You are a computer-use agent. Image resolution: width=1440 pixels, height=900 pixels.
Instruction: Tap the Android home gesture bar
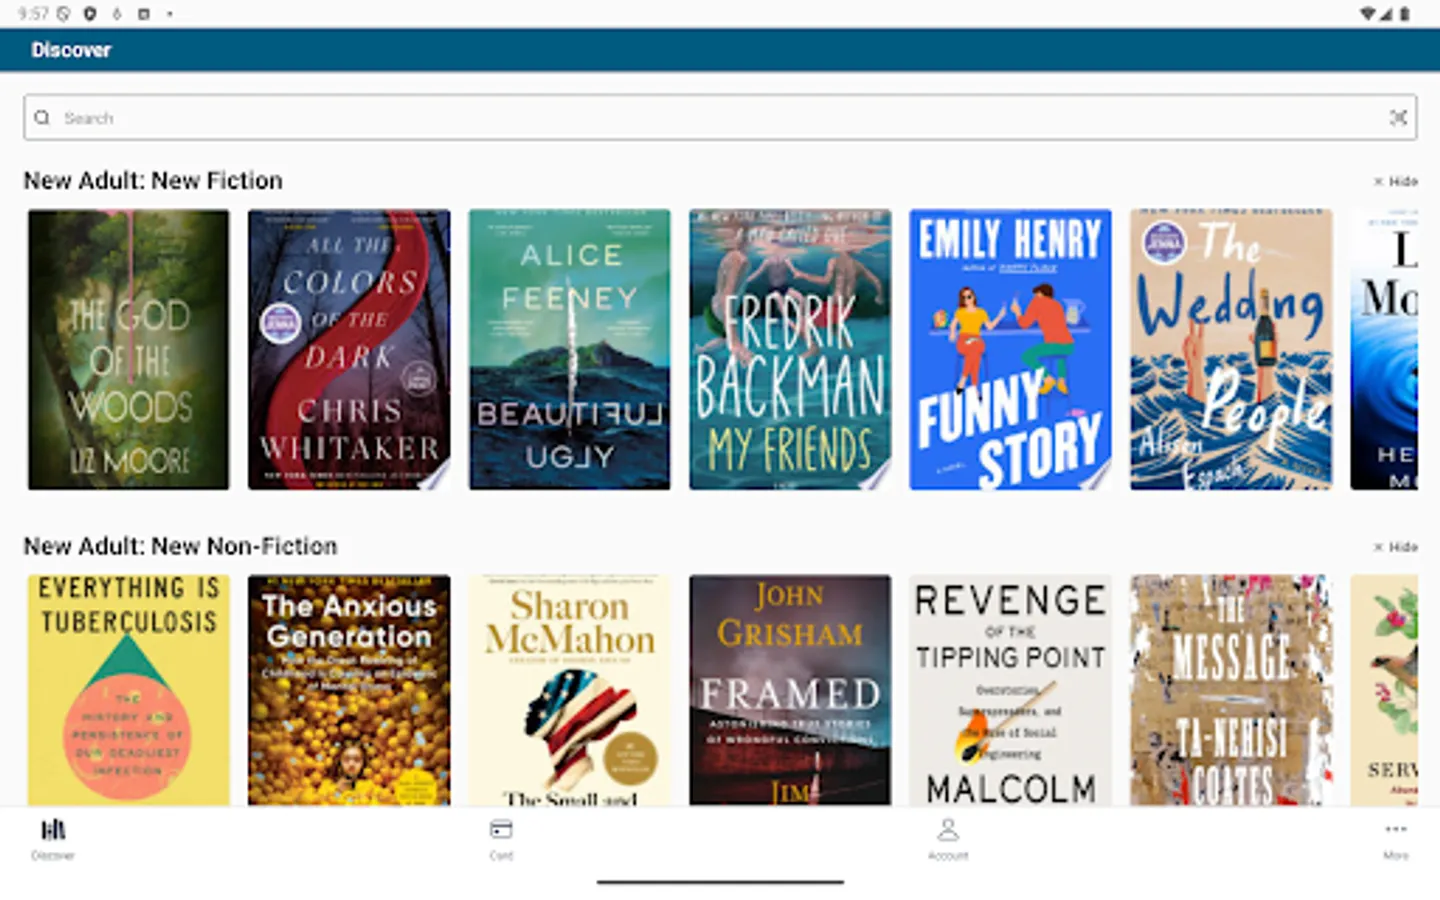click(720, 883)
